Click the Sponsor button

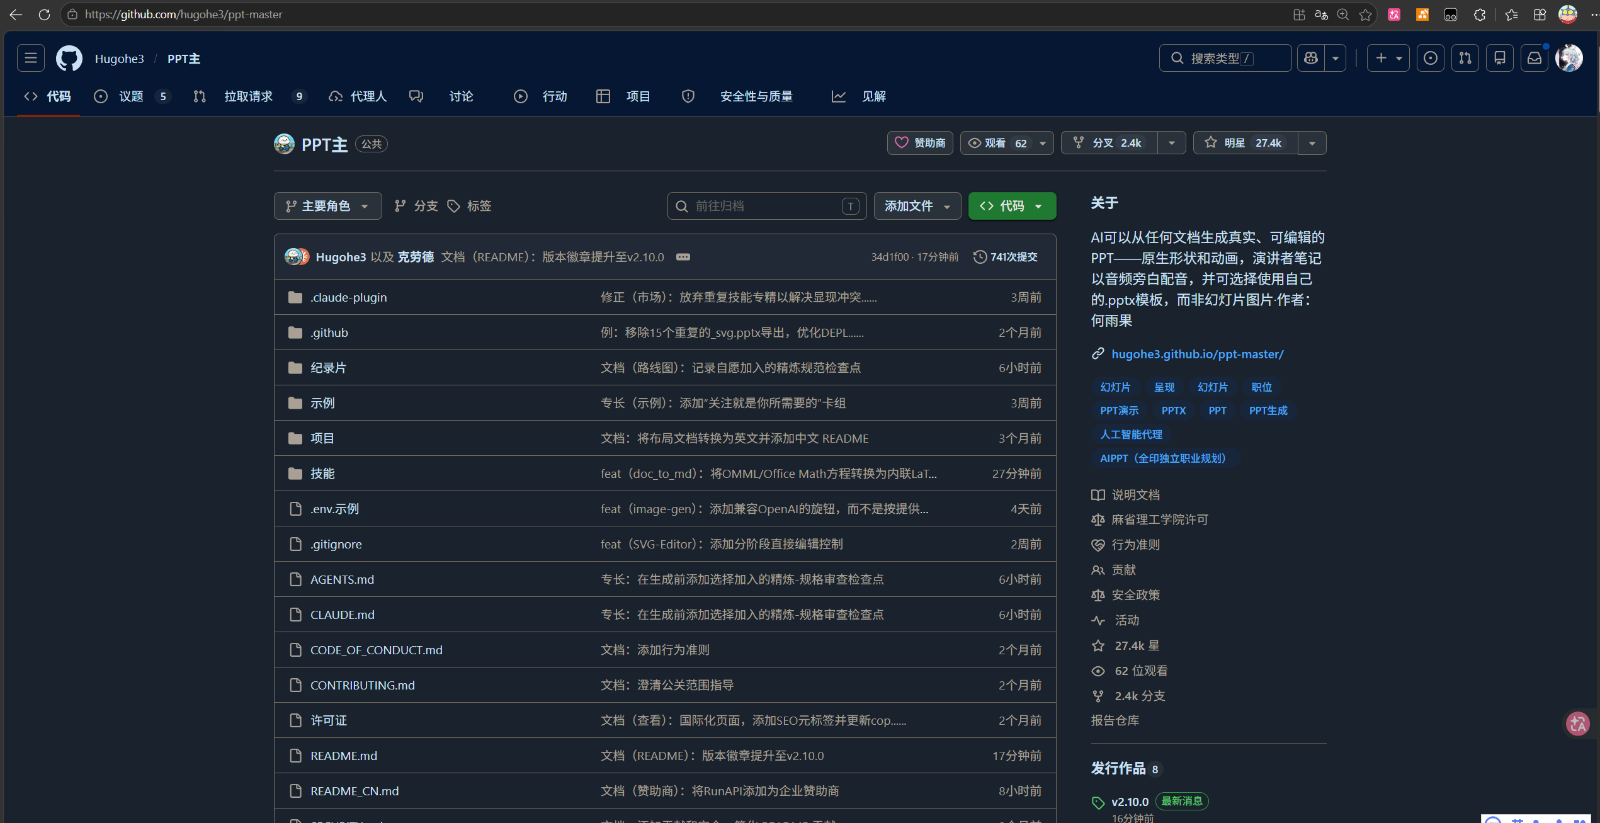[x=920, y=143]
